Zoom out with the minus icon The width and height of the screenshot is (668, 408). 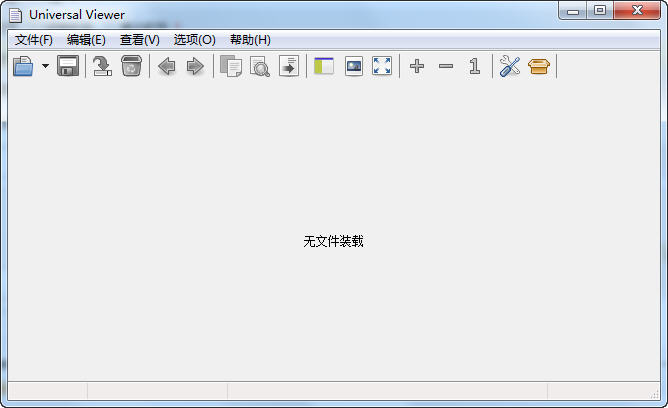[446, 66]
